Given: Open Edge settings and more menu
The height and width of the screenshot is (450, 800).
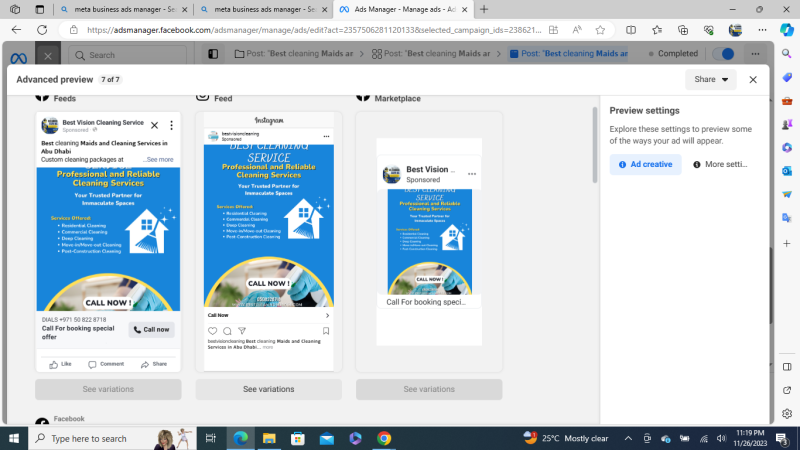Looking at the screenshot, I should pos(762,30).
